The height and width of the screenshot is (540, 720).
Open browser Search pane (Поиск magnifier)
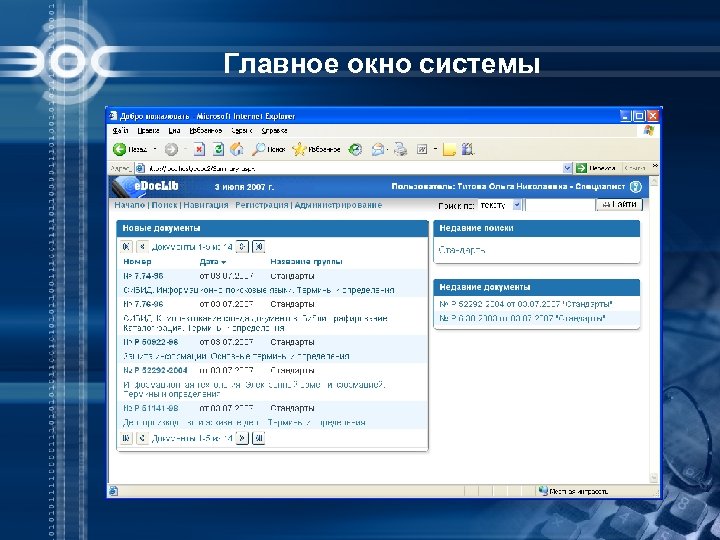coord(269,149)
